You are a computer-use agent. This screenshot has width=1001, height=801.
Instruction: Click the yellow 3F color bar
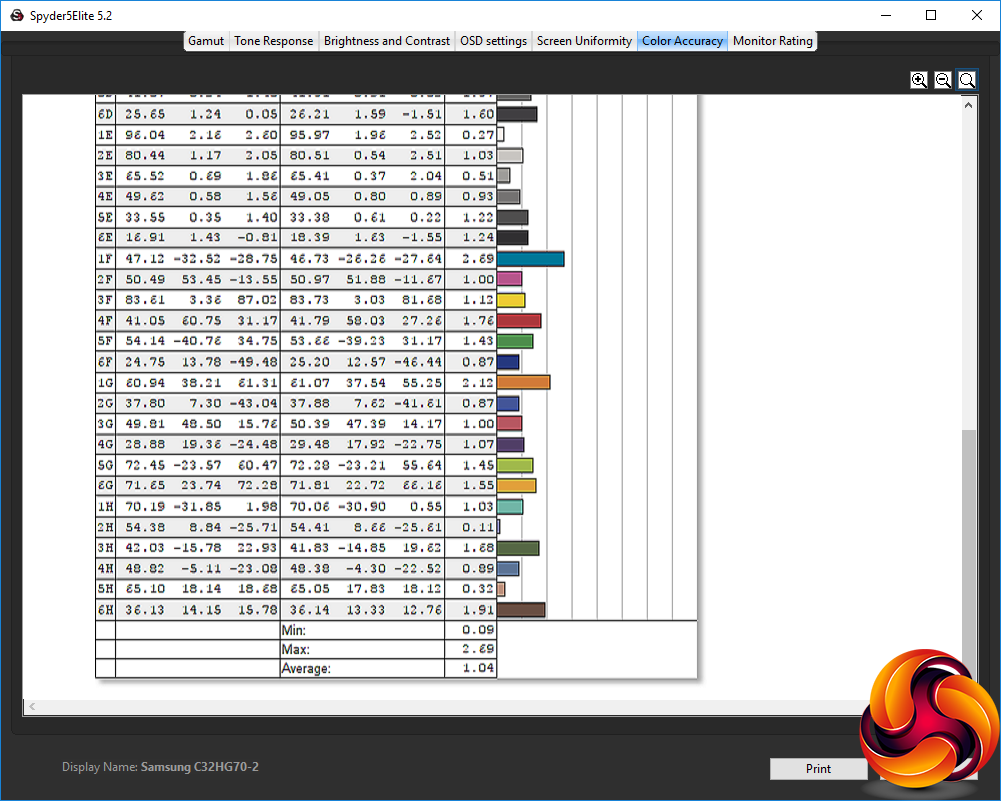tap(511, 300)
